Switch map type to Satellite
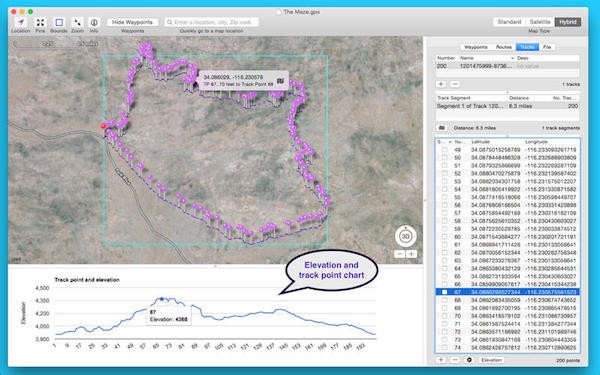 point(540,22)
